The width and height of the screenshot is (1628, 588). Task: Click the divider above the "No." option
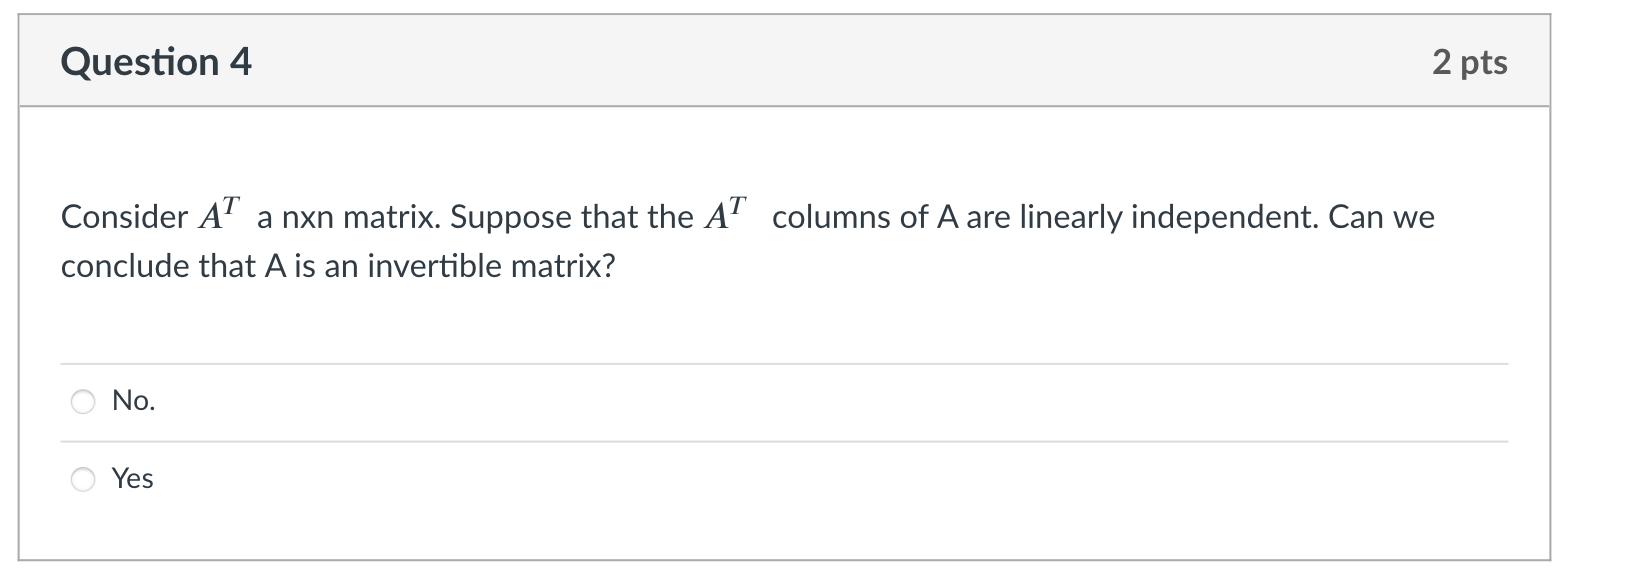pos(784,362)
